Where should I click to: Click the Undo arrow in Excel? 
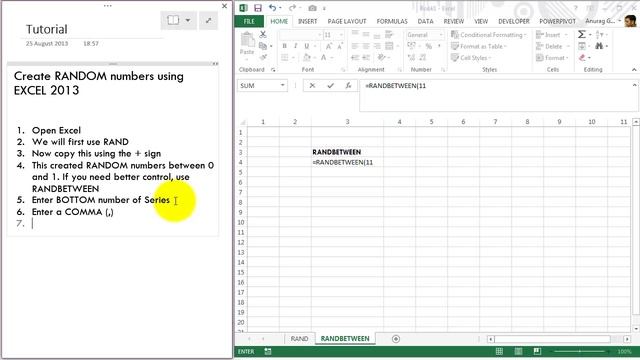click(x=272, y=8)
